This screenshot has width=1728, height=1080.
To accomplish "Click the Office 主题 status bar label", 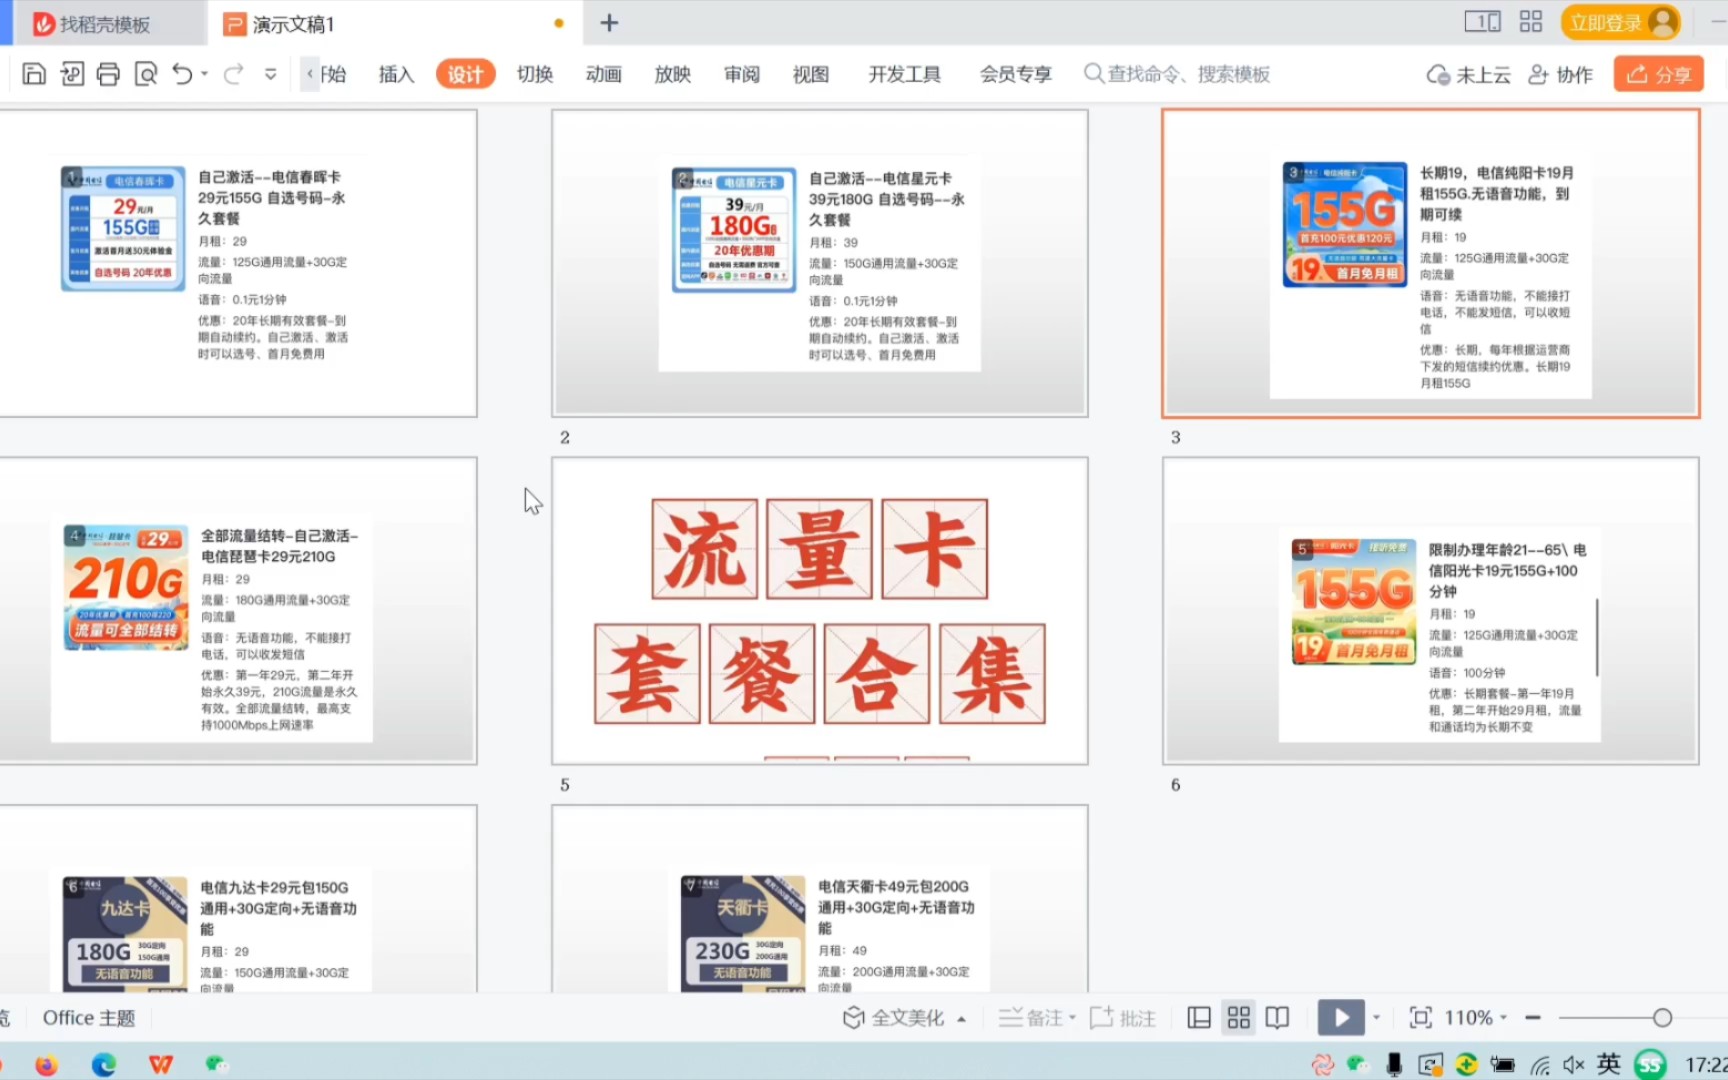I will [89, 1018].
